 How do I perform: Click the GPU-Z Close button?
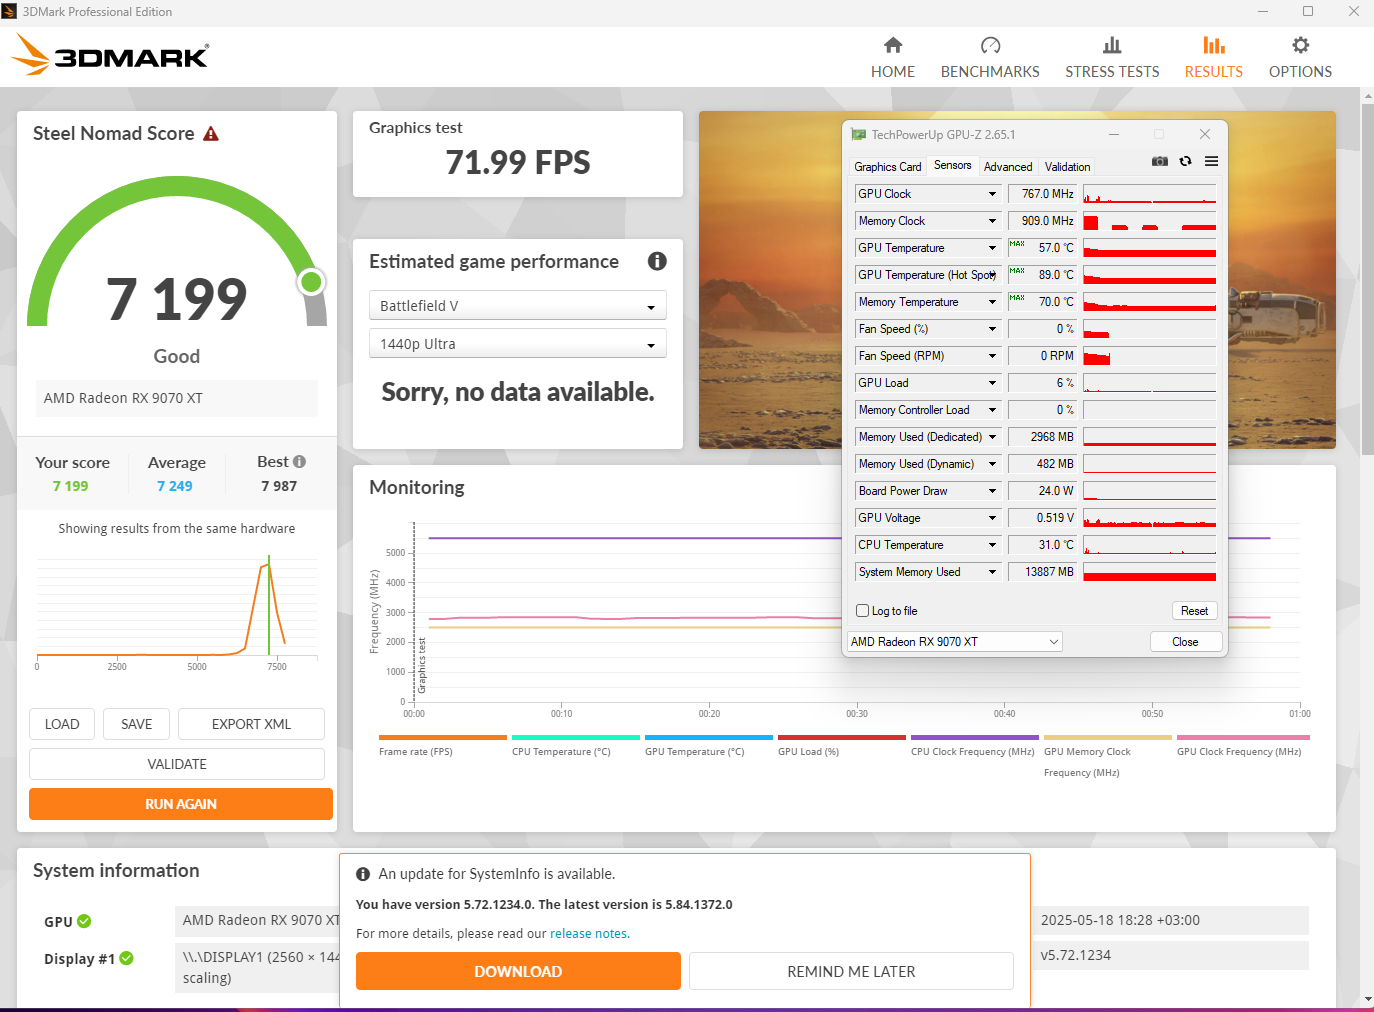[x=1185, y=642]
